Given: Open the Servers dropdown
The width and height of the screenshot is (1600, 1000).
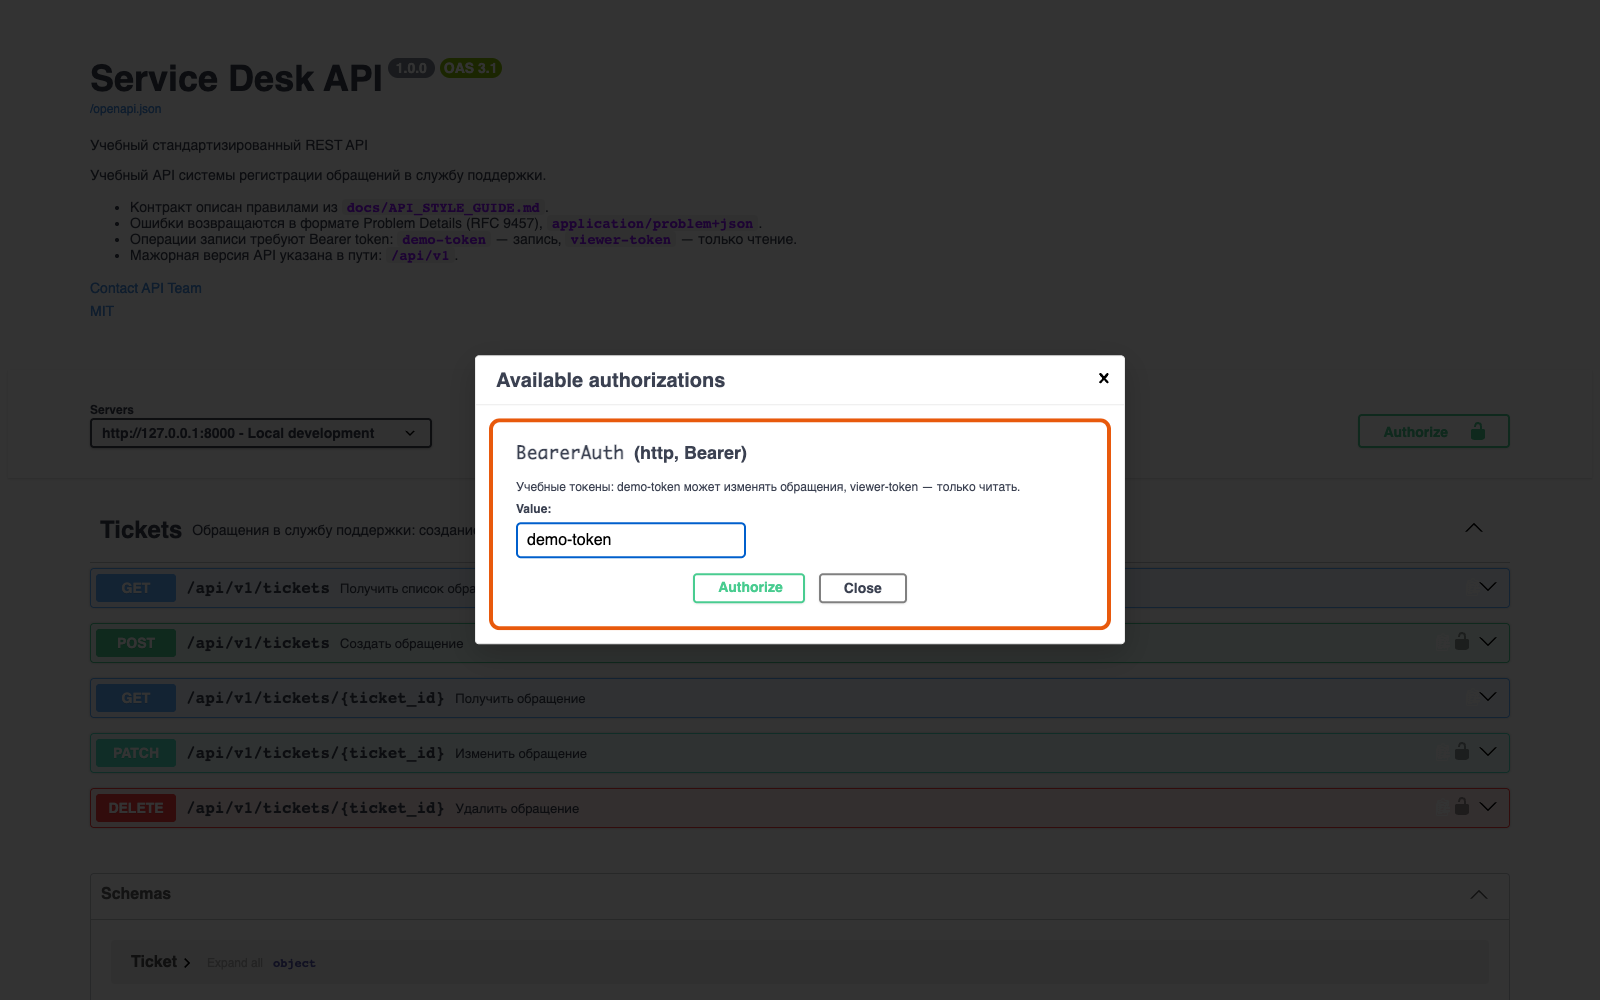Looking at the screenshot, I should click(x=261, y=433).
